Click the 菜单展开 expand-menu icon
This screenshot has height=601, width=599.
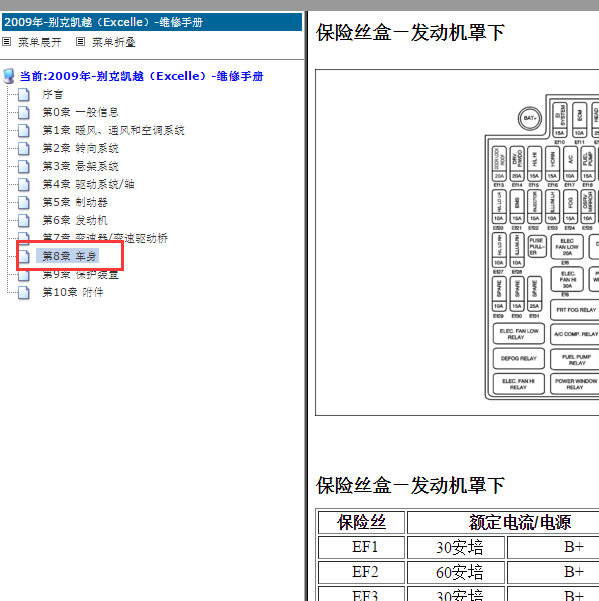coord(7,42)
